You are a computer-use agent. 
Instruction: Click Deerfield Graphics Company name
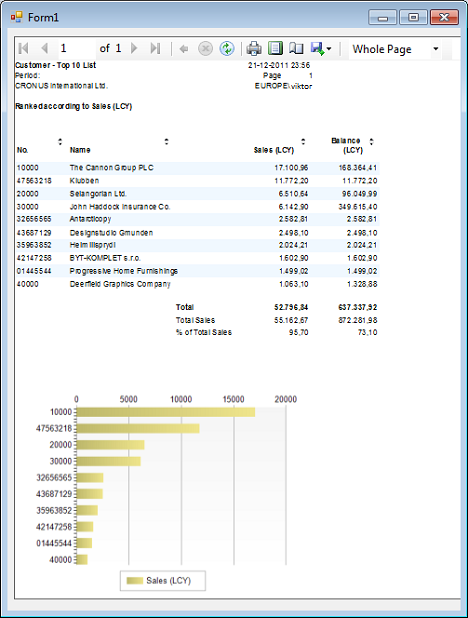pos(120,284)
